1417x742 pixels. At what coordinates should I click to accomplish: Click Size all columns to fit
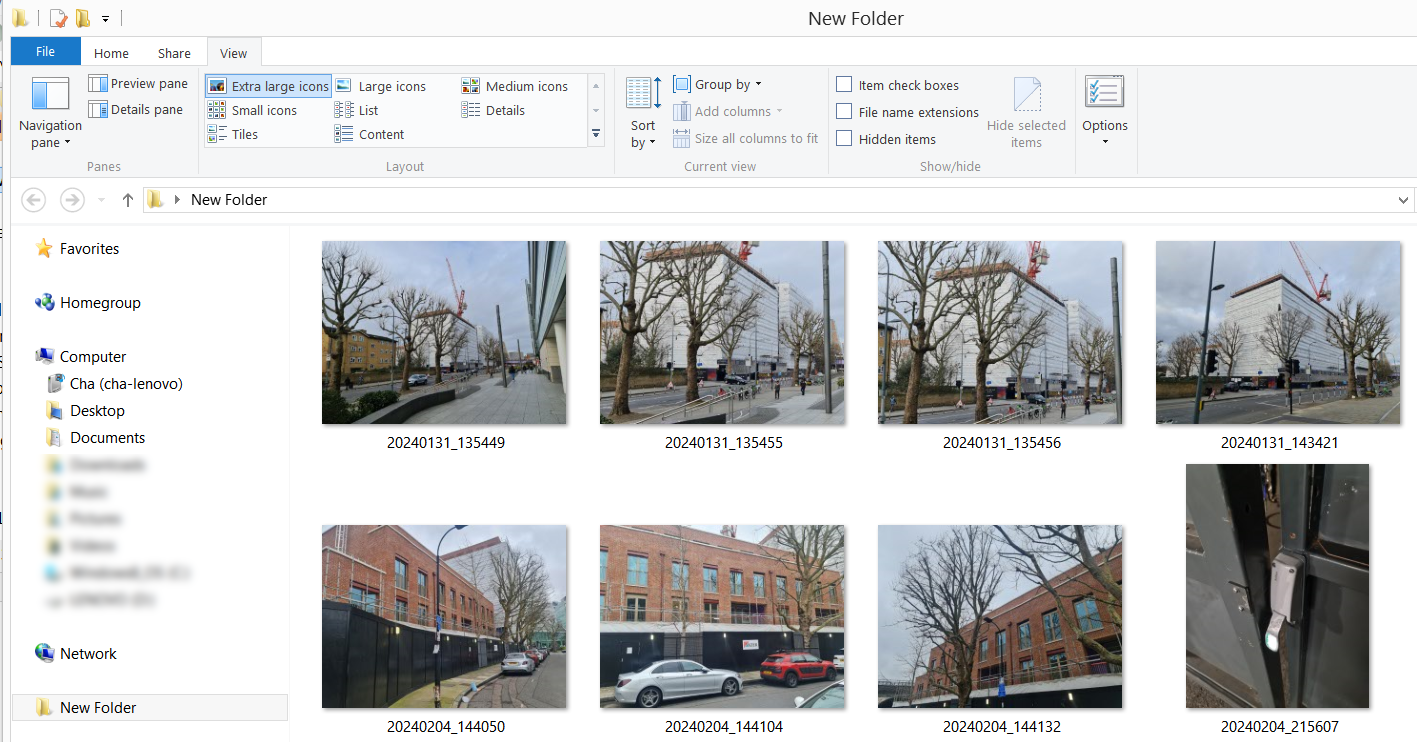745,138
